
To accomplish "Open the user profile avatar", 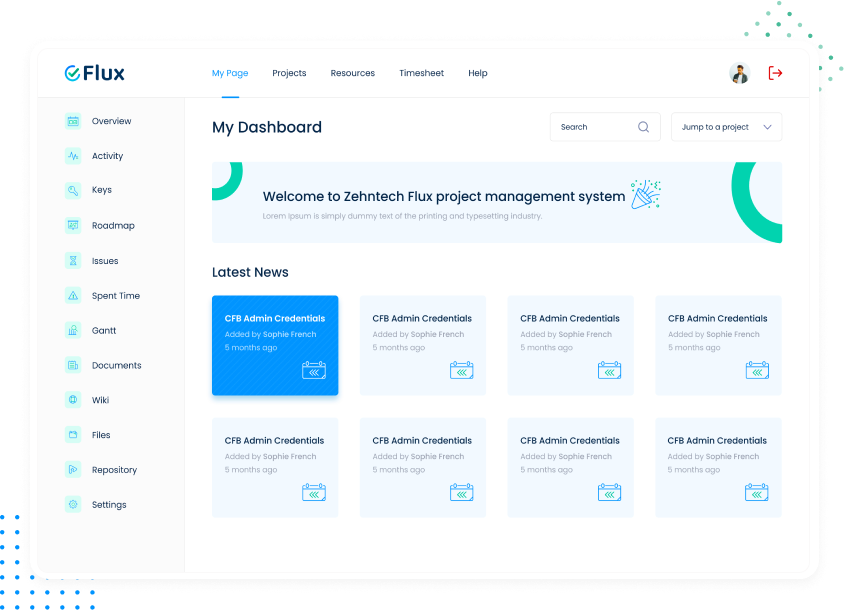I will [x=740, y=73].
